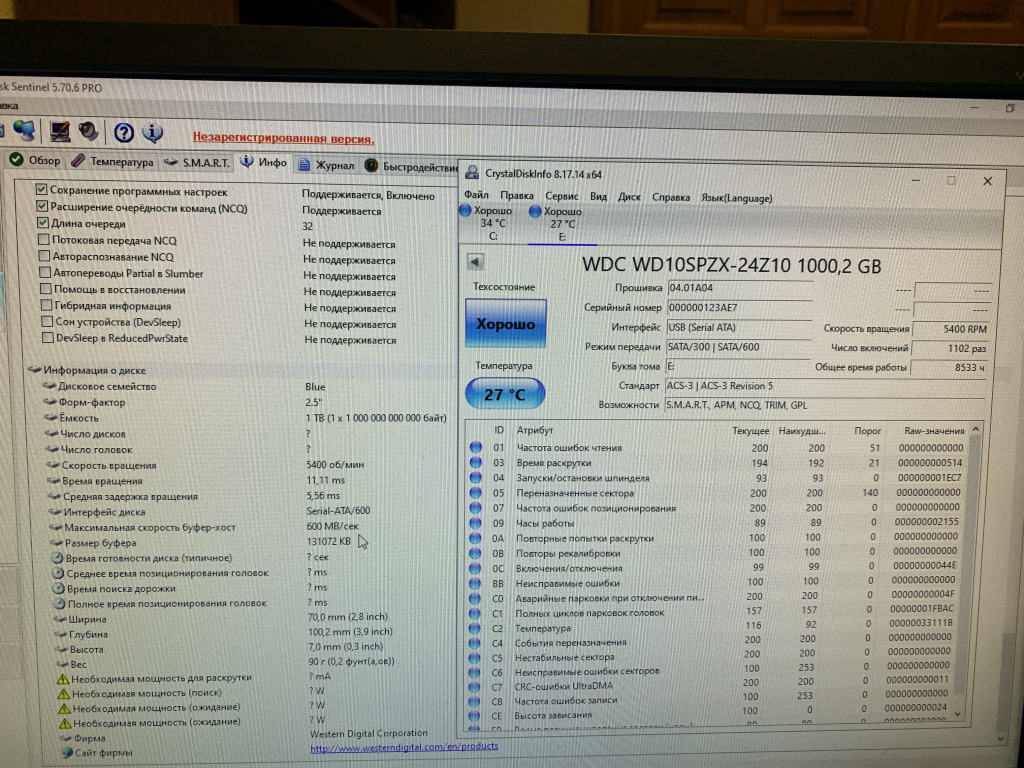The width and height of the screenshot is (1024, 768).
Task: Click the big Хорошо health status button
Action: click(505, 323)
